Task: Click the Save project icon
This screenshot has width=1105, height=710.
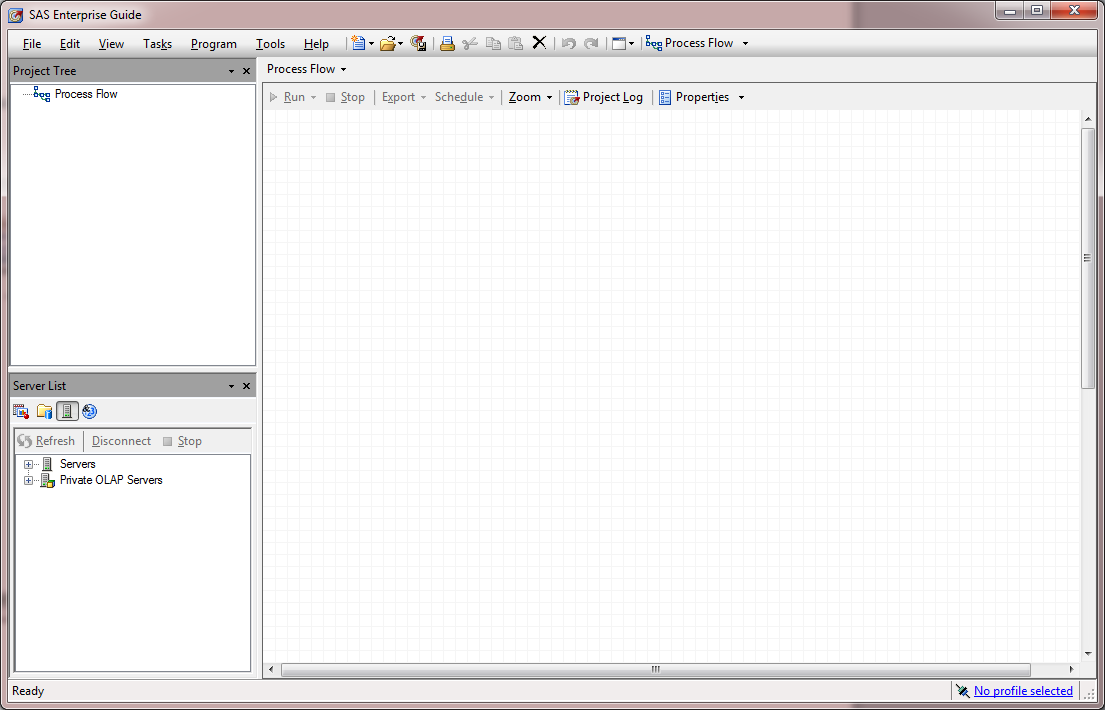Action: (x=419, y=43)
